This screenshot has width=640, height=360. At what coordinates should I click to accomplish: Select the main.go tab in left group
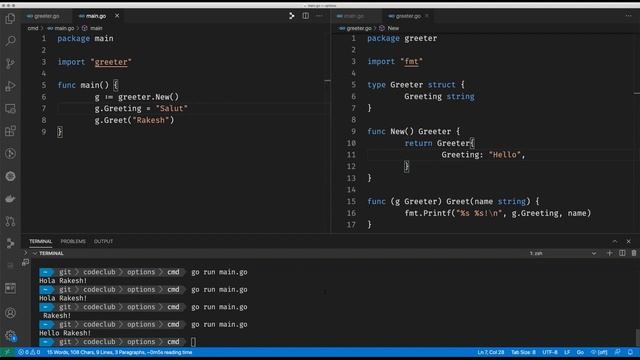pos(96,16)
